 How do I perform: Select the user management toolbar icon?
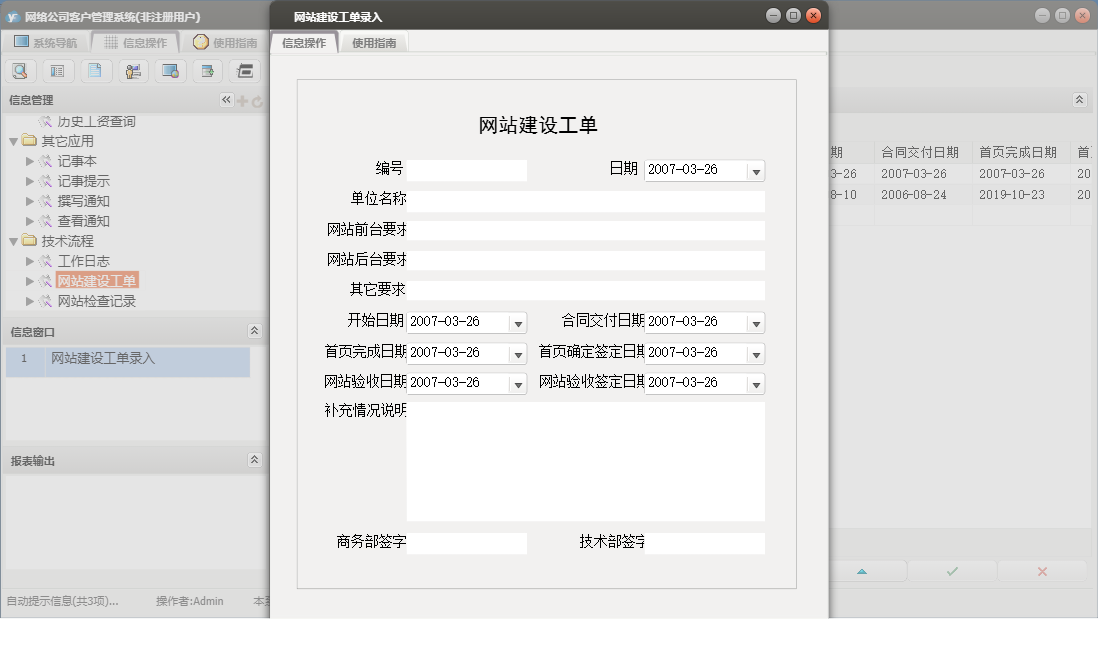(x=132, y=71)
